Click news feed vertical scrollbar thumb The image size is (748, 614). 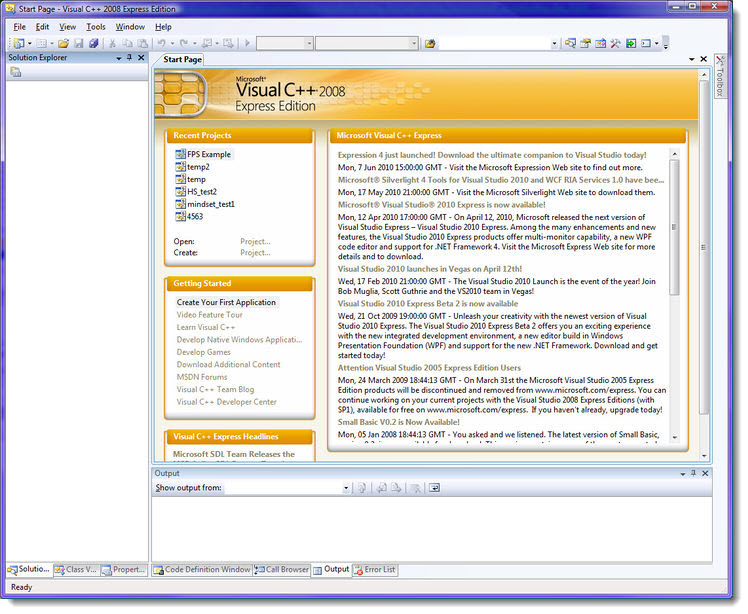[x=674, y=227]
